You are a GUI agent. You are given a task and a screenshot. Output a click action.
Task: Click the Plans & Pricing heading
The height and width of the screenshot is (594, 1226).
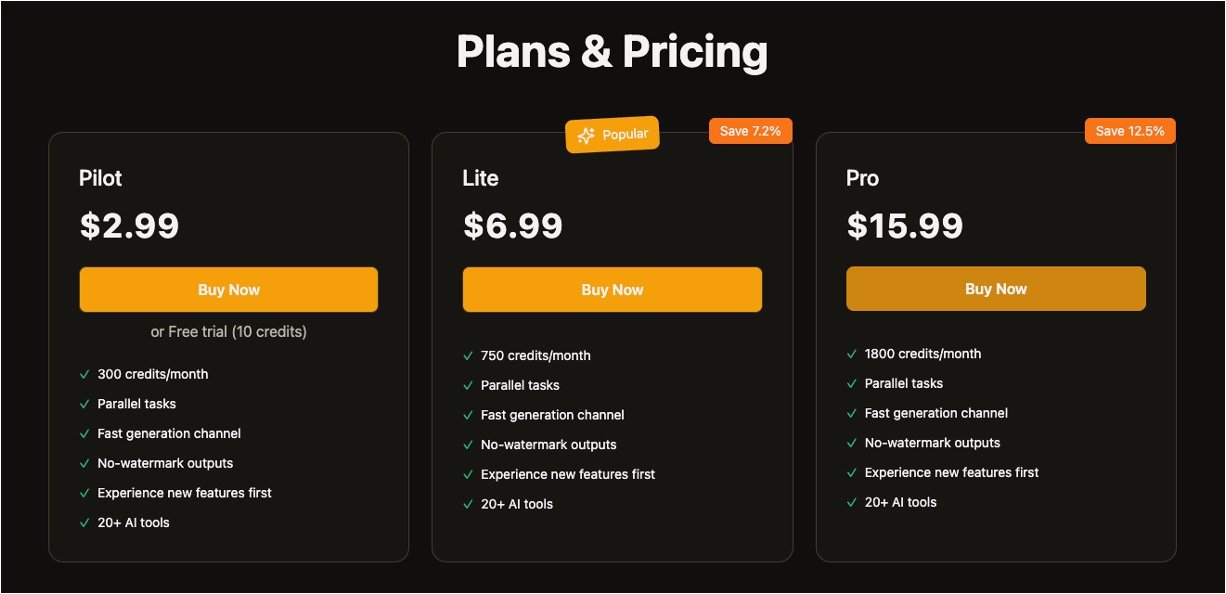click(612, 52)
